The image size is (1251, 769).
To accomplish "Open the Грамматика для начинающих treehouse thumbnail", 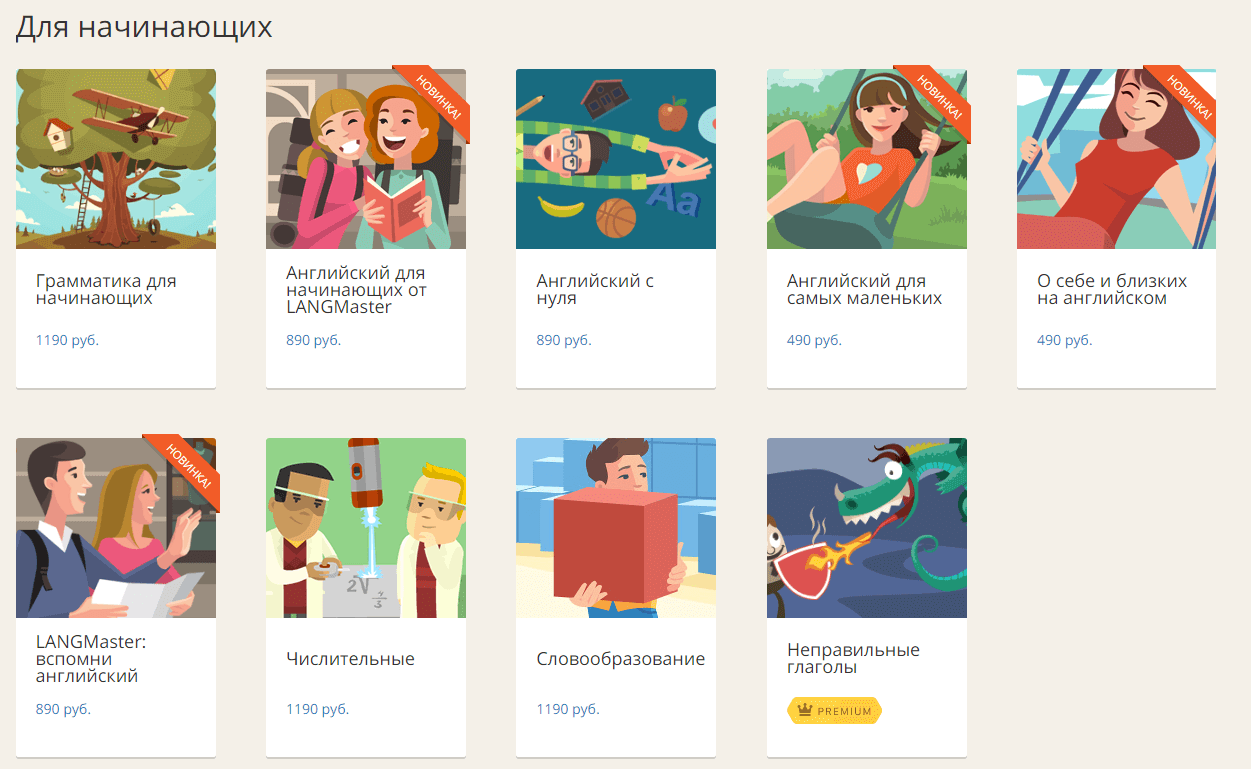I will (116, 159).
